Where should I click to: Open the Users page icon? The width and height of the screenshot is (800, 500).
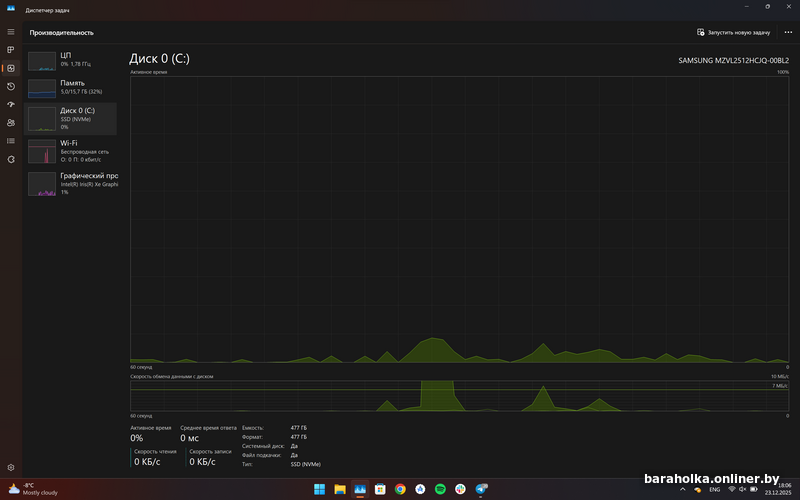(x=11, y=123)
